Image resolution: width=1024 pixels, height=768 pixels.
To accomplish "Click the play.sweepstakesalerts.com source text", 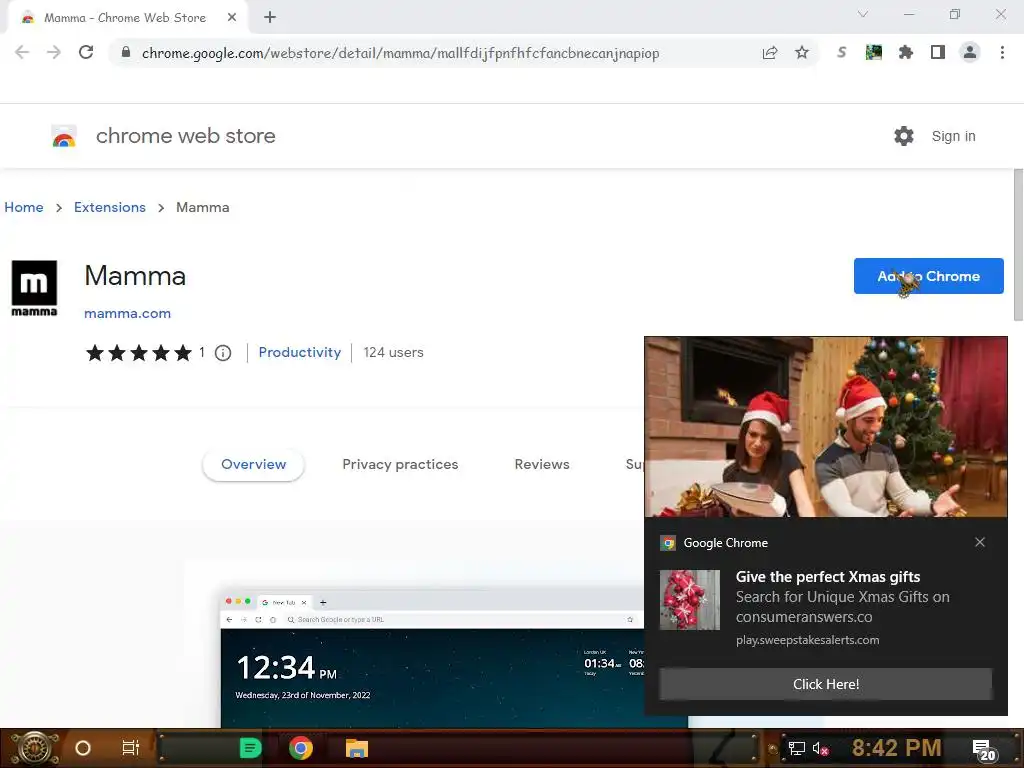I will coord(808,641).
